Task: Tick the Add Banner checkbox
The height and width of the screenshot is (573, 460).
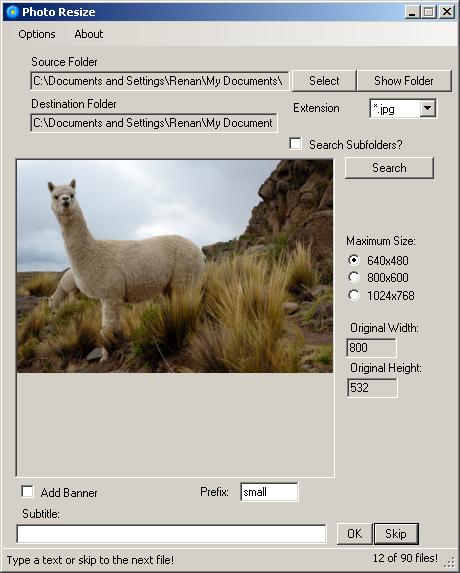Action: click(x=27, y=492)
